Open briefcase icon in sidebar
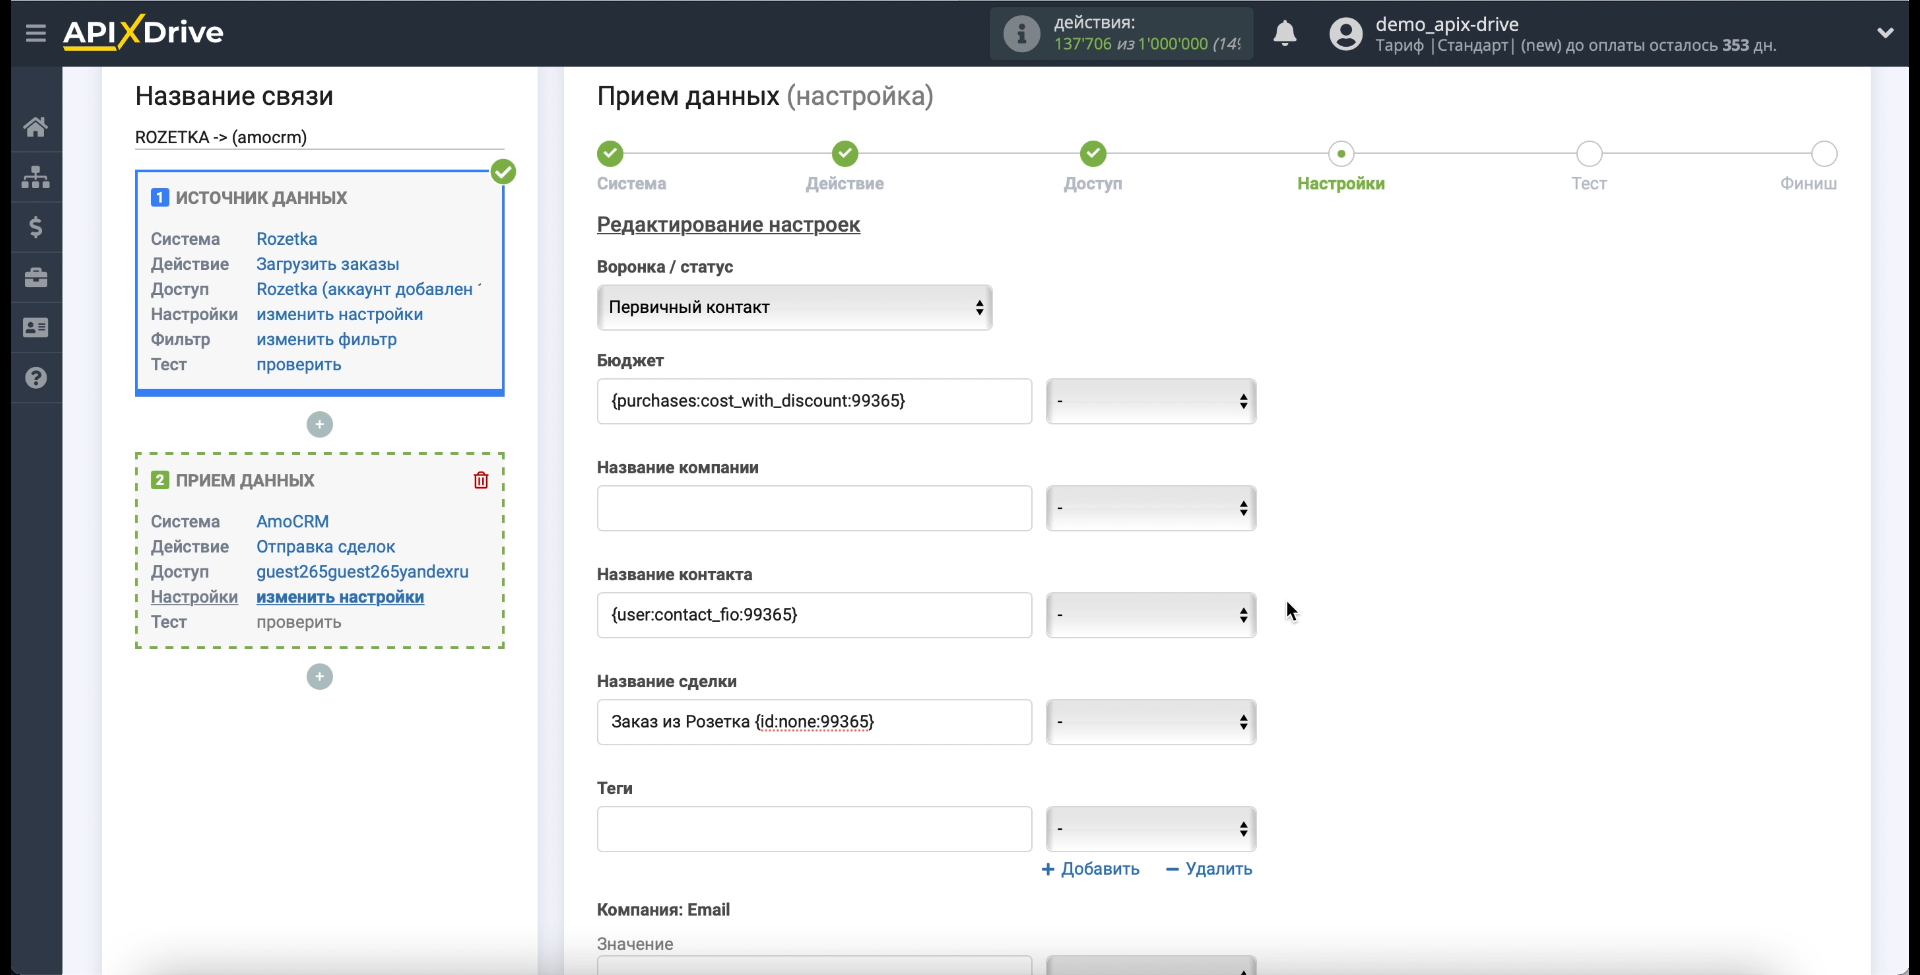Image resolution: width=1920 pixels, height=975 pixels. pyautogui.click(x=36, y=277)
